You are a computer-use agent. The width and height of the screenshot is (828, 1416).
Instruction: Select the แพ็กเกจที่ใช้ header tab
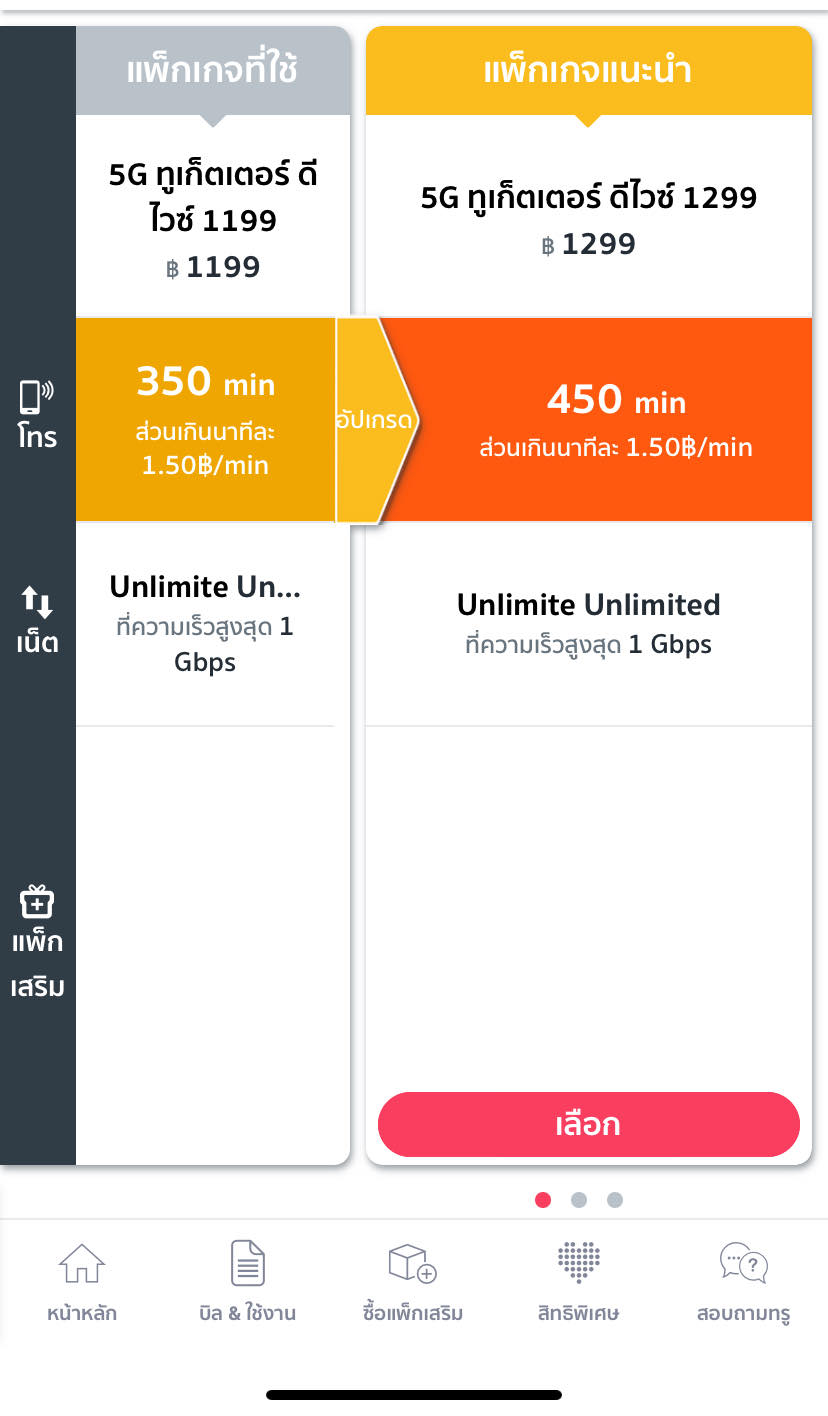point(212,71)
